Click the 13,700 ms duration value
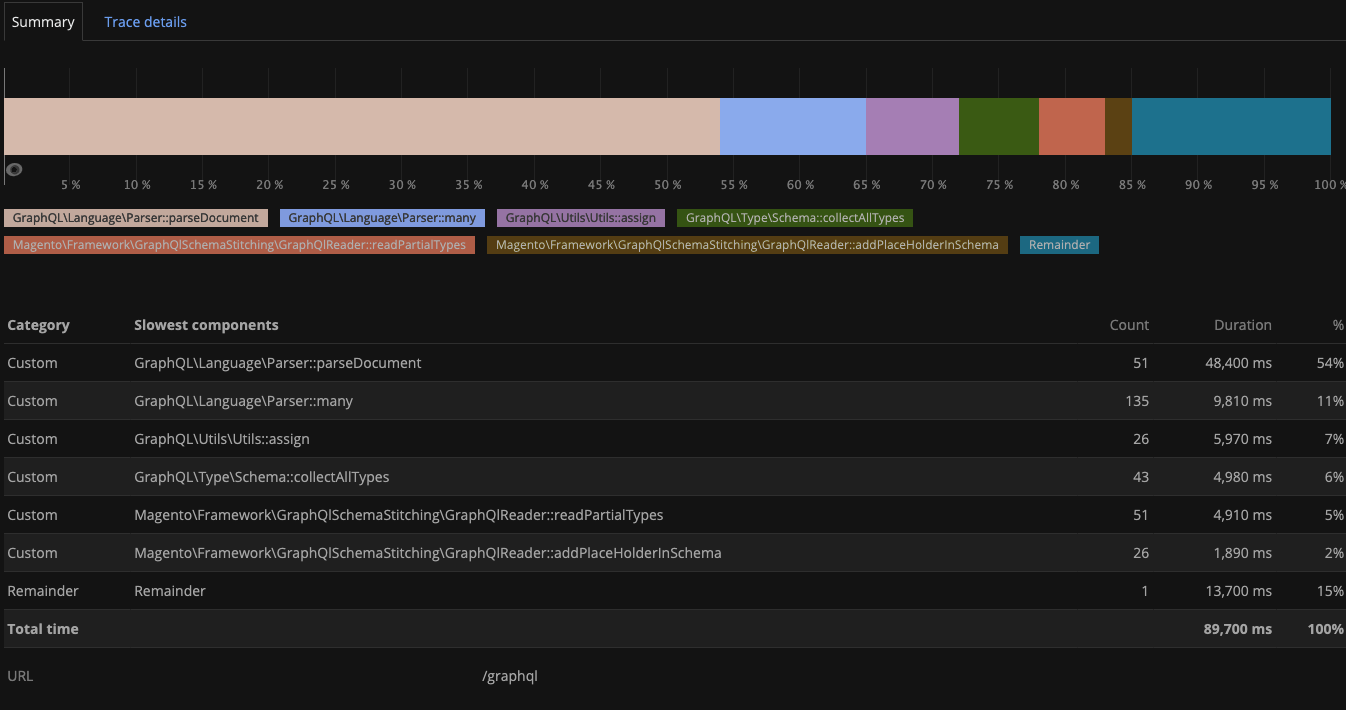Image resolution: width=1346 pixels, height=710 pixels. [x=1238, y=591]
